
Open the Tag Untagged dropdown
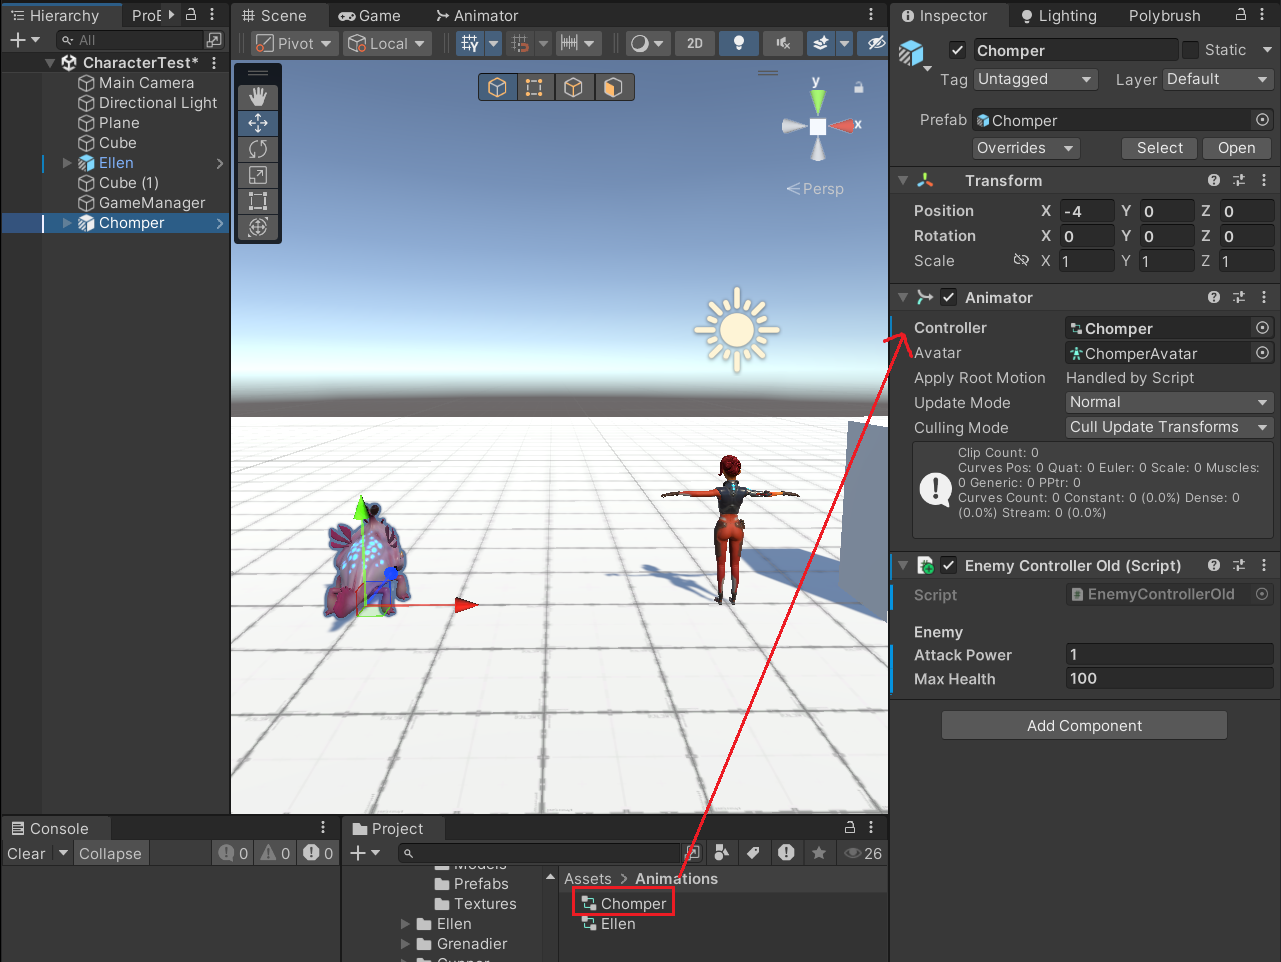coord(1036,79)
